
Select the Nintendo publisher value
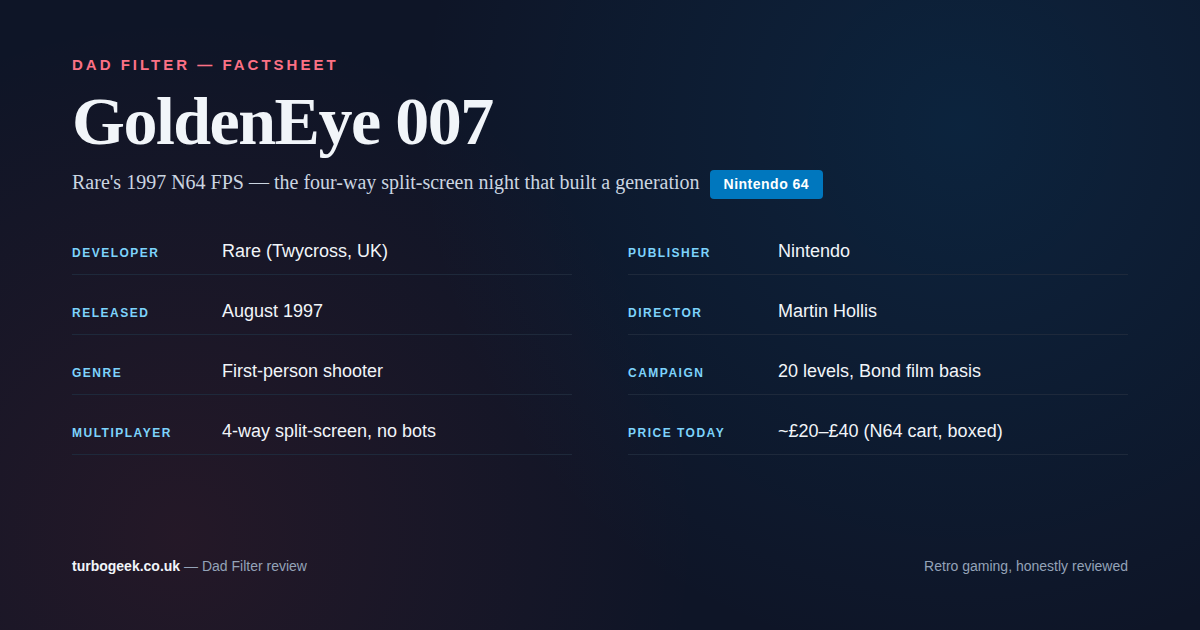click(814, 251)
